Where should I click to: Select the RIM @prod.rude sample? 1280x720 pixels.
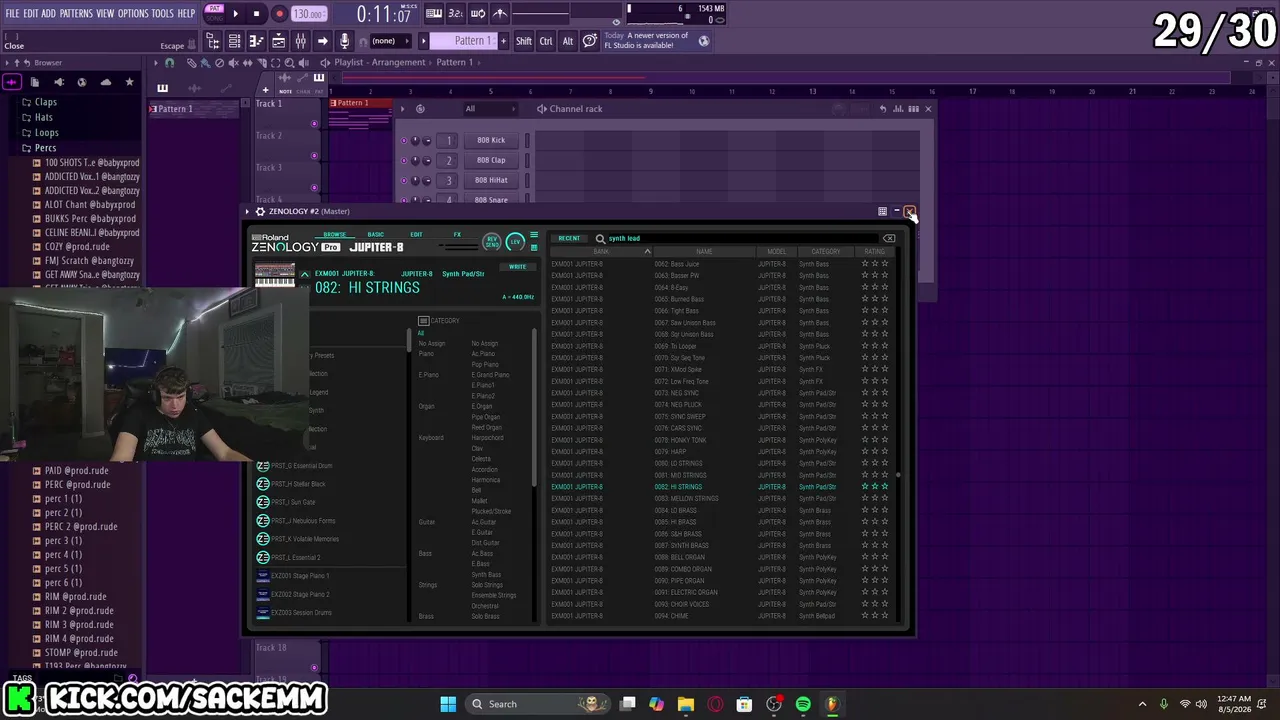[x=75, y=596]
